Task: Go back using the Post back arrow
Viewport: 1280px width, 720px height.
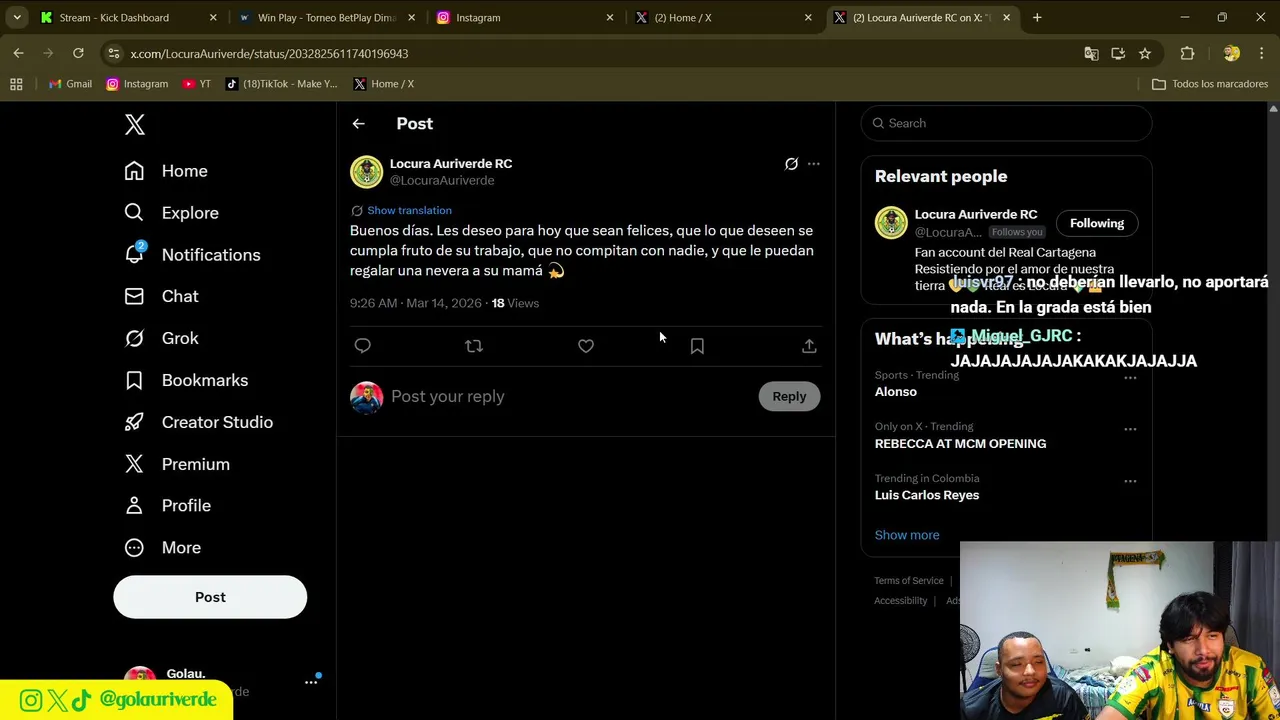Action: coord(359,124)
